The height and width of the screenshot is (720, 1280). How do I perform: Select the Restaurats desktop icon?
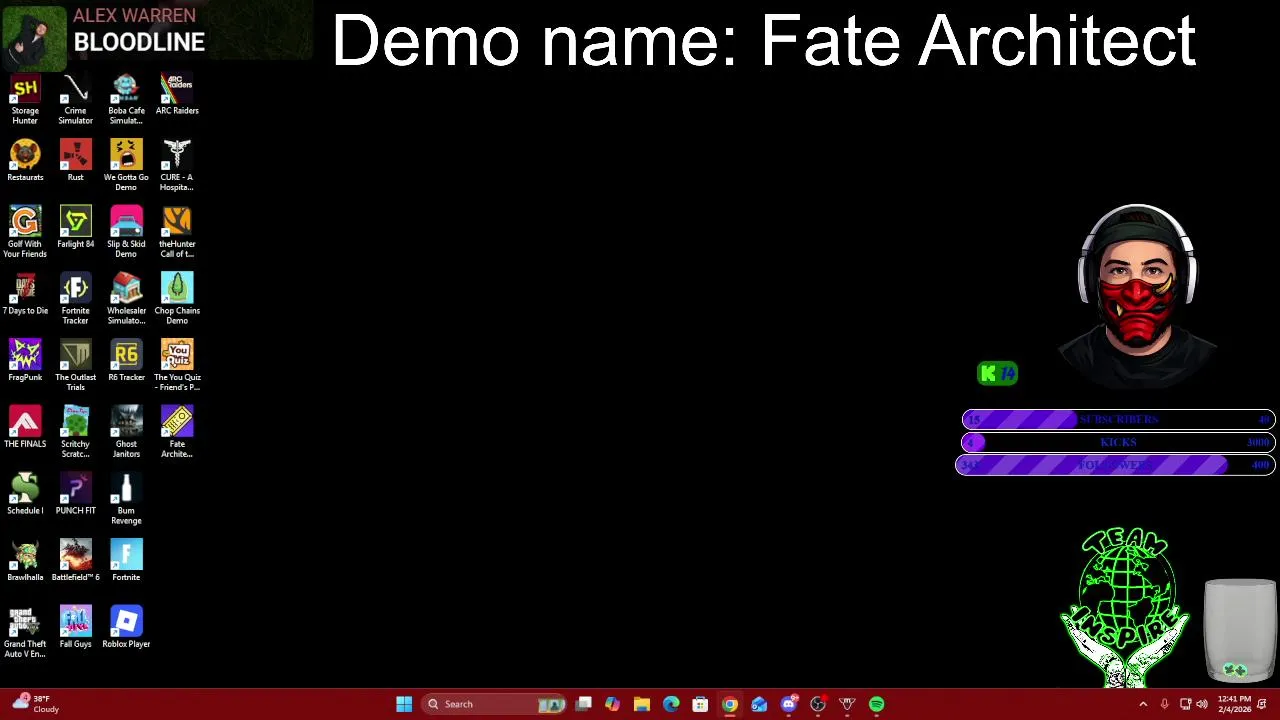25,162
